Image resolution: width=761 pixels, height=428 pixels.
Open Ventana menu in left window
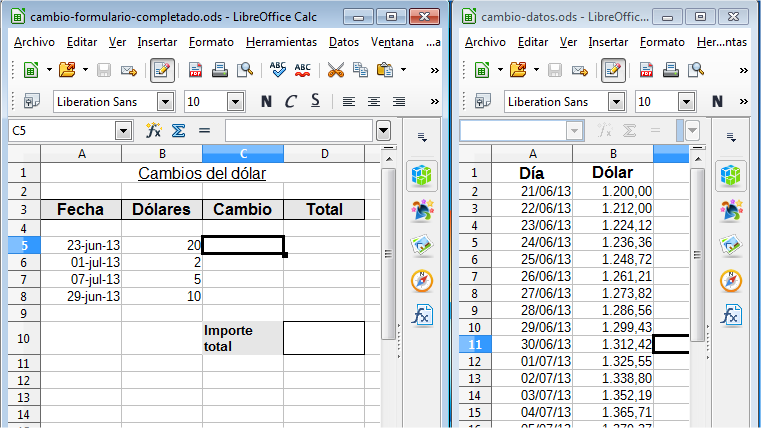(x=392, y=42)
